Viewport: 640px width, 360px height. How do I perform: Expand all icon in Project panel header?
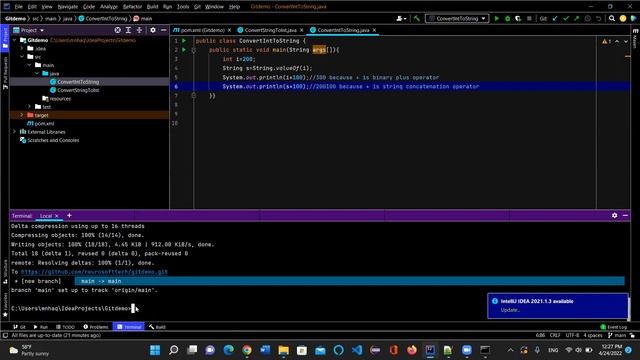(128, 30)
